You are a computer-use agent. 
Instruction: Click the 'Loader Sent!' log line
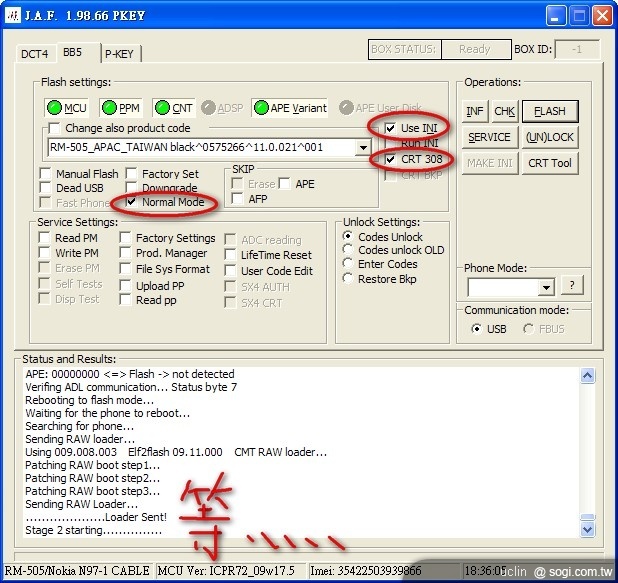[x=96, y=517]
